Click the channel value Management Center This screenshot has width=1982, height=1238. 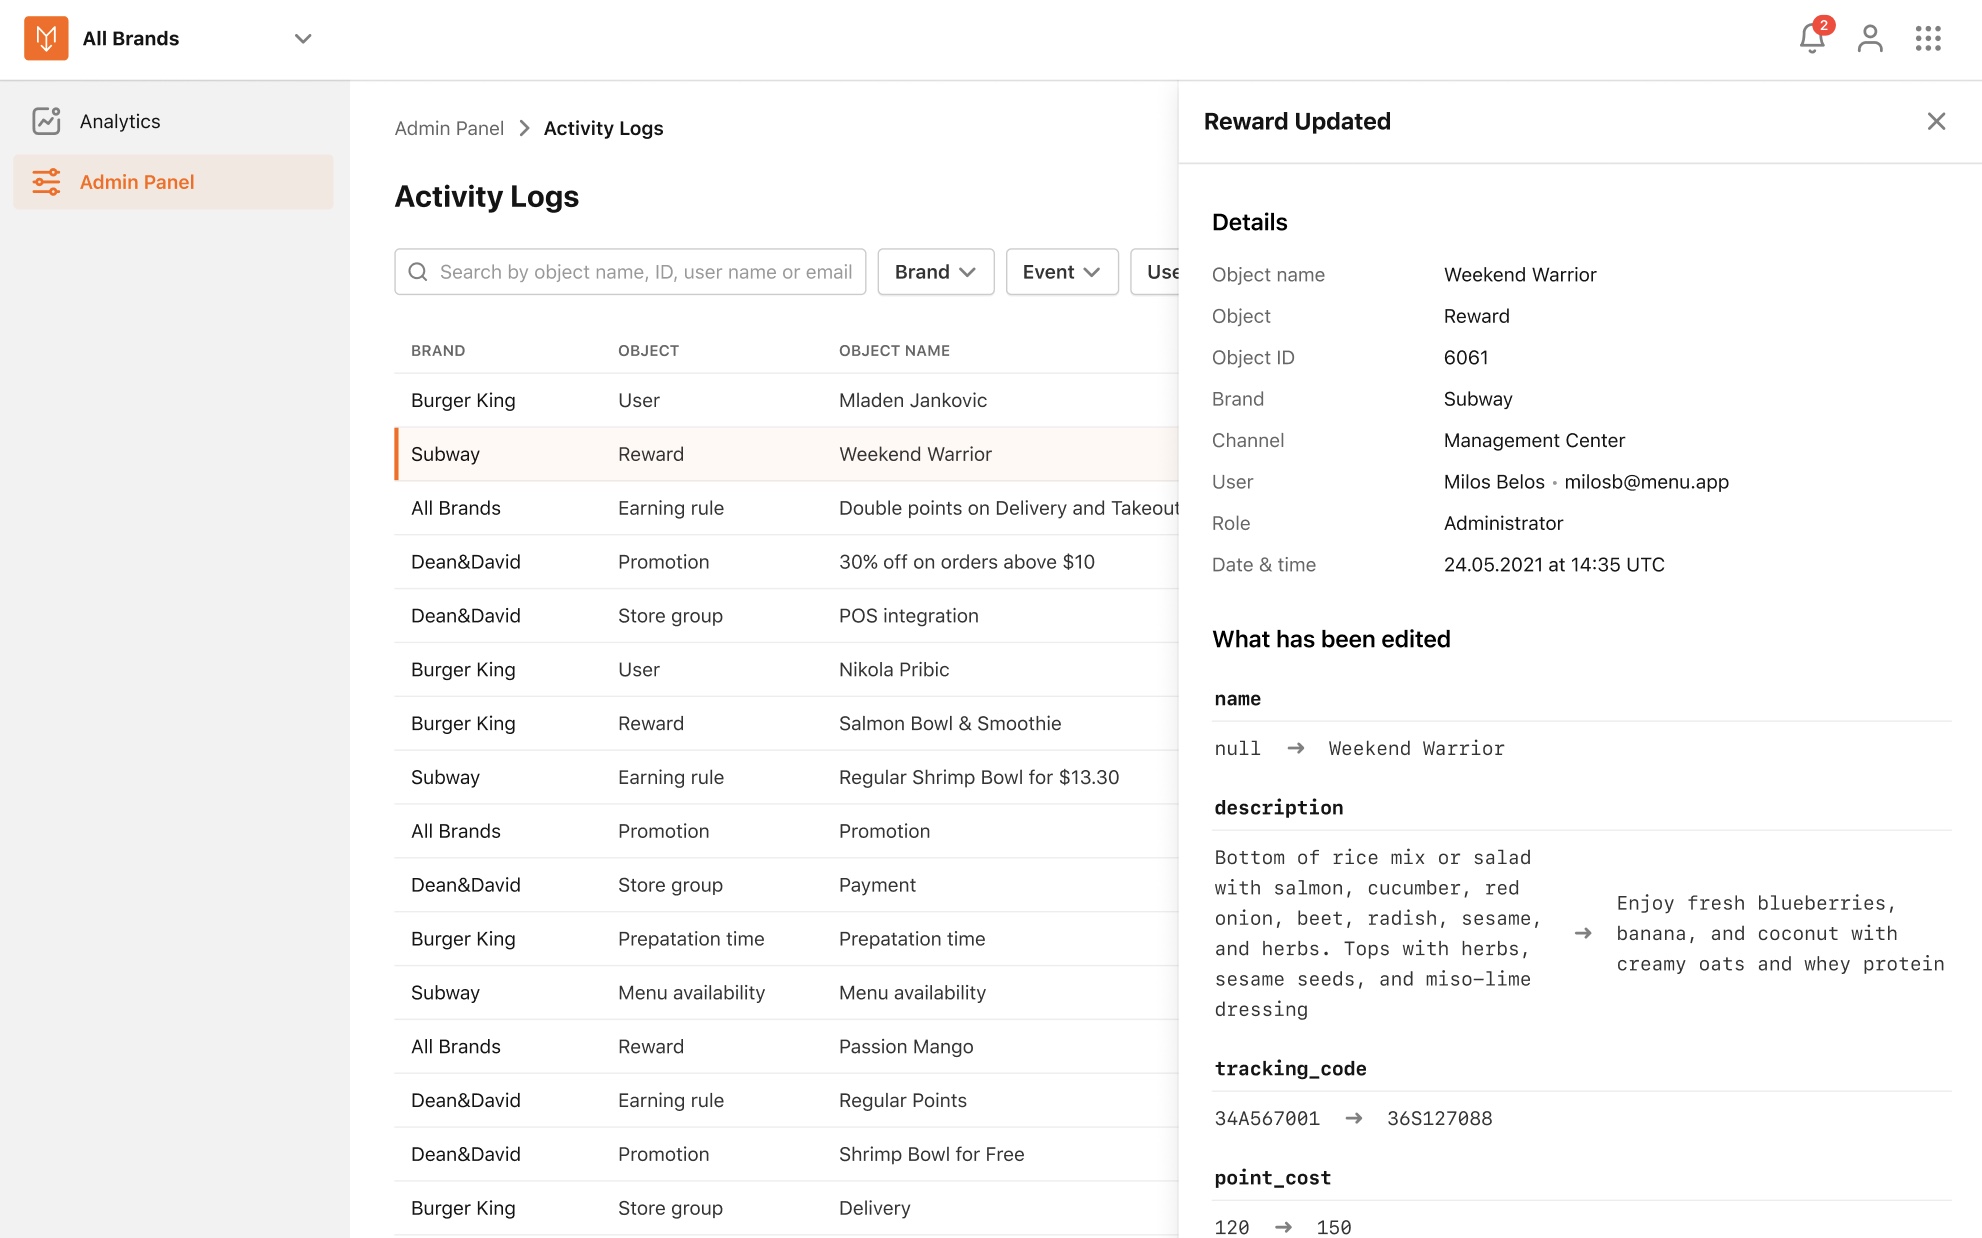pyautogui.click(x=1534, y=440)
